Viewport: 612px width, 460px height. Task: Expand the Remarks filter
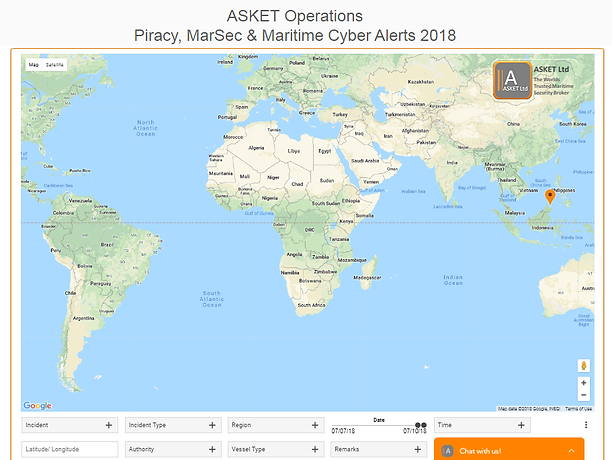379,449
